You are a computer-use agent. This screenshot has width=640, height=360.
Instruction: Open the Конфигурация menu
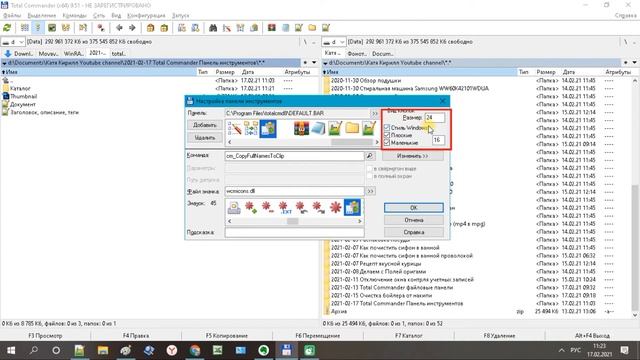146,16
